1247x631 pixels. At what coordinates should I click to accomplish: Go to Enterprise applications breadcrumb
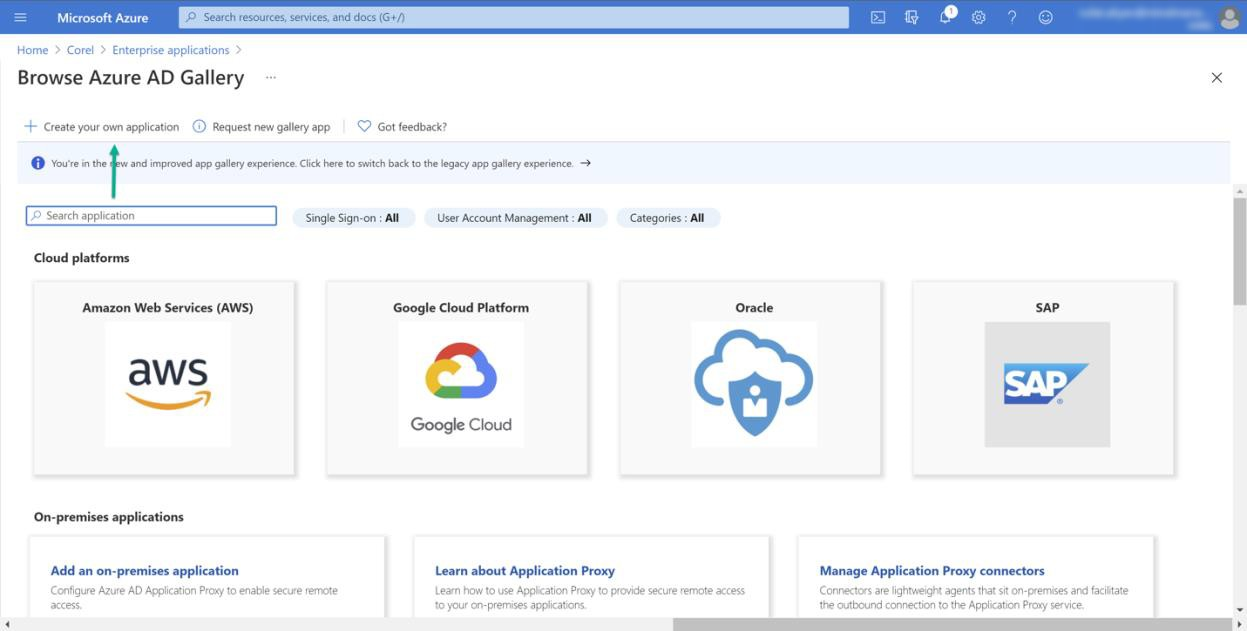171,50
